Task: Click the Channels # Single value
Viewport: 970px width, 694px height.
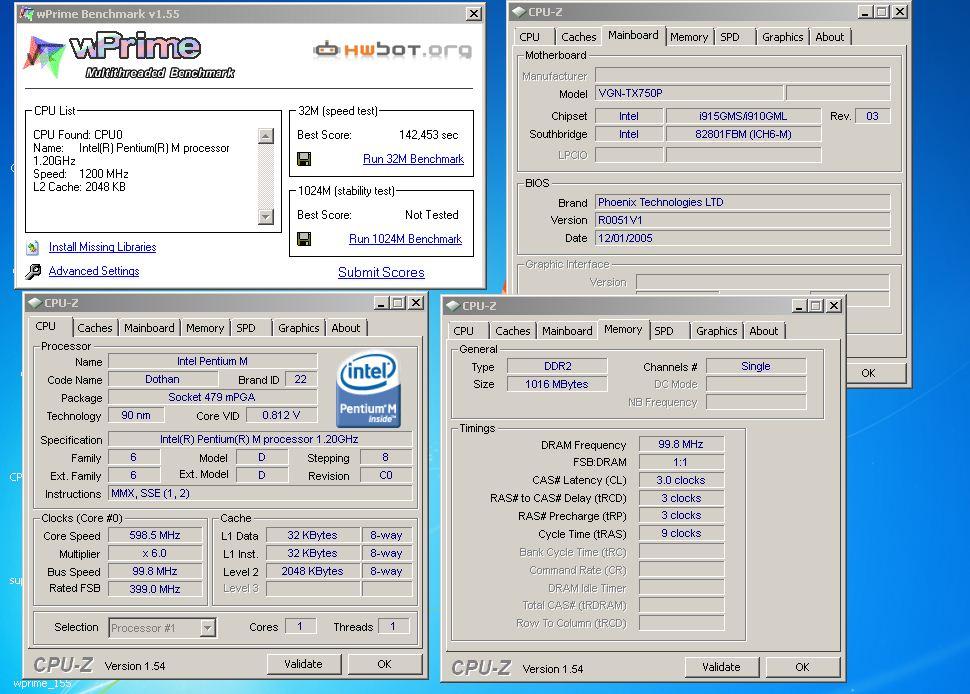Action: tap(756, 366)
